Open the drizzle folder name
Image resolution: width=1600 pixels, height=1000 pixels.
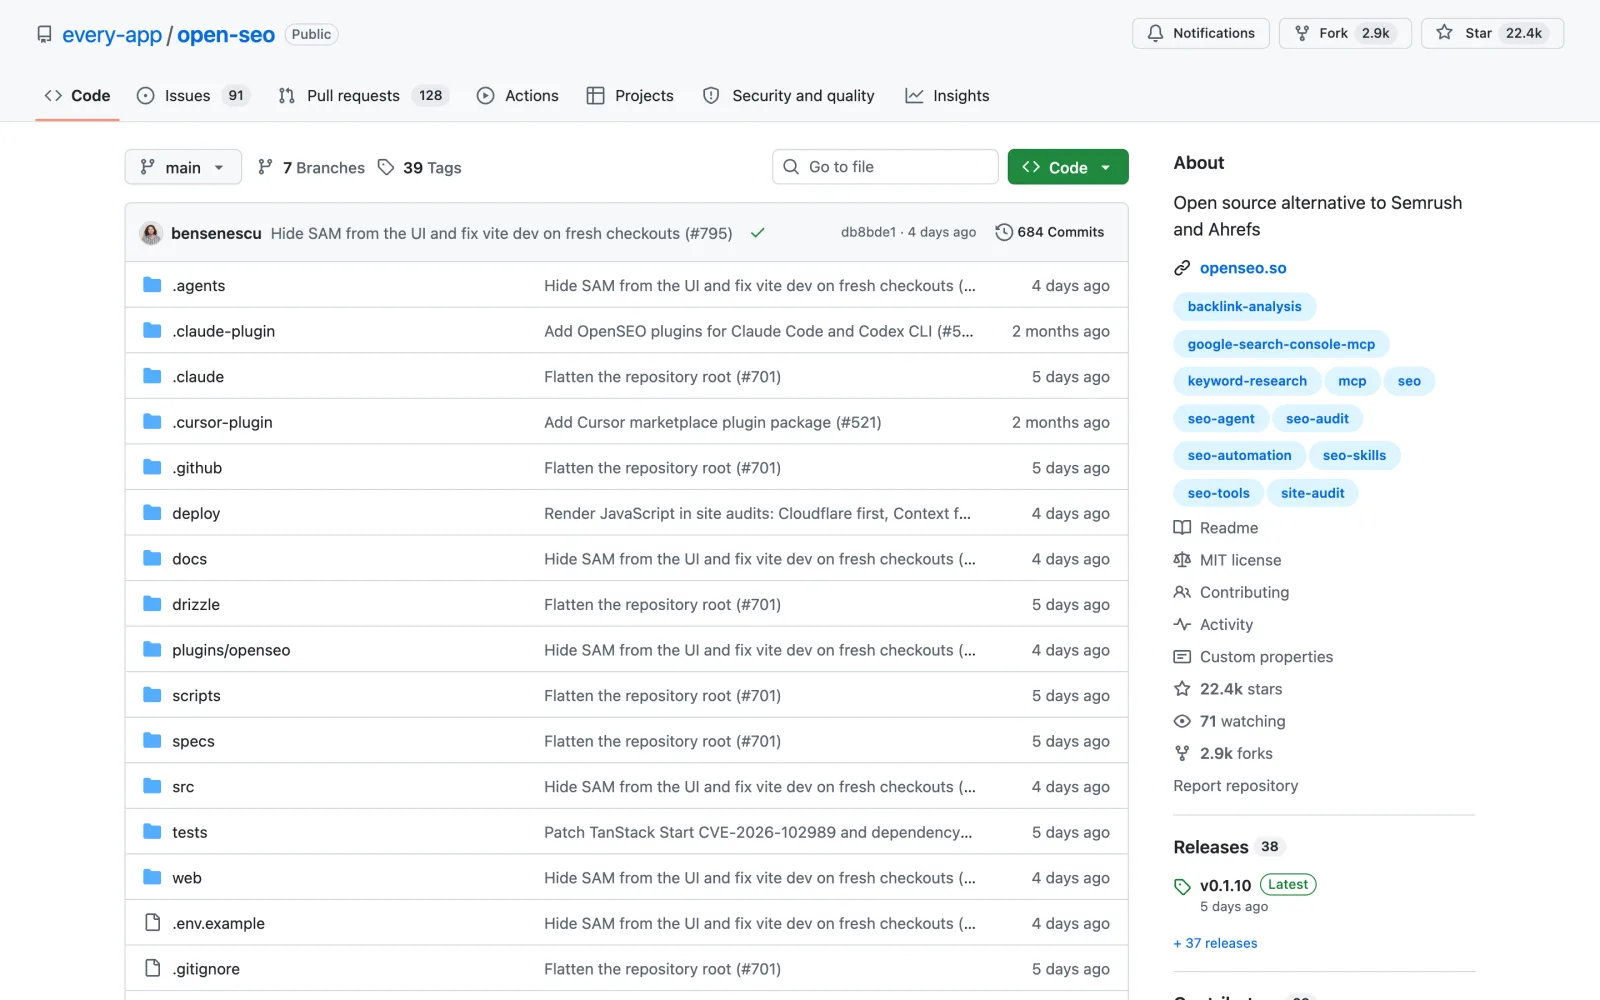(196, 605)
